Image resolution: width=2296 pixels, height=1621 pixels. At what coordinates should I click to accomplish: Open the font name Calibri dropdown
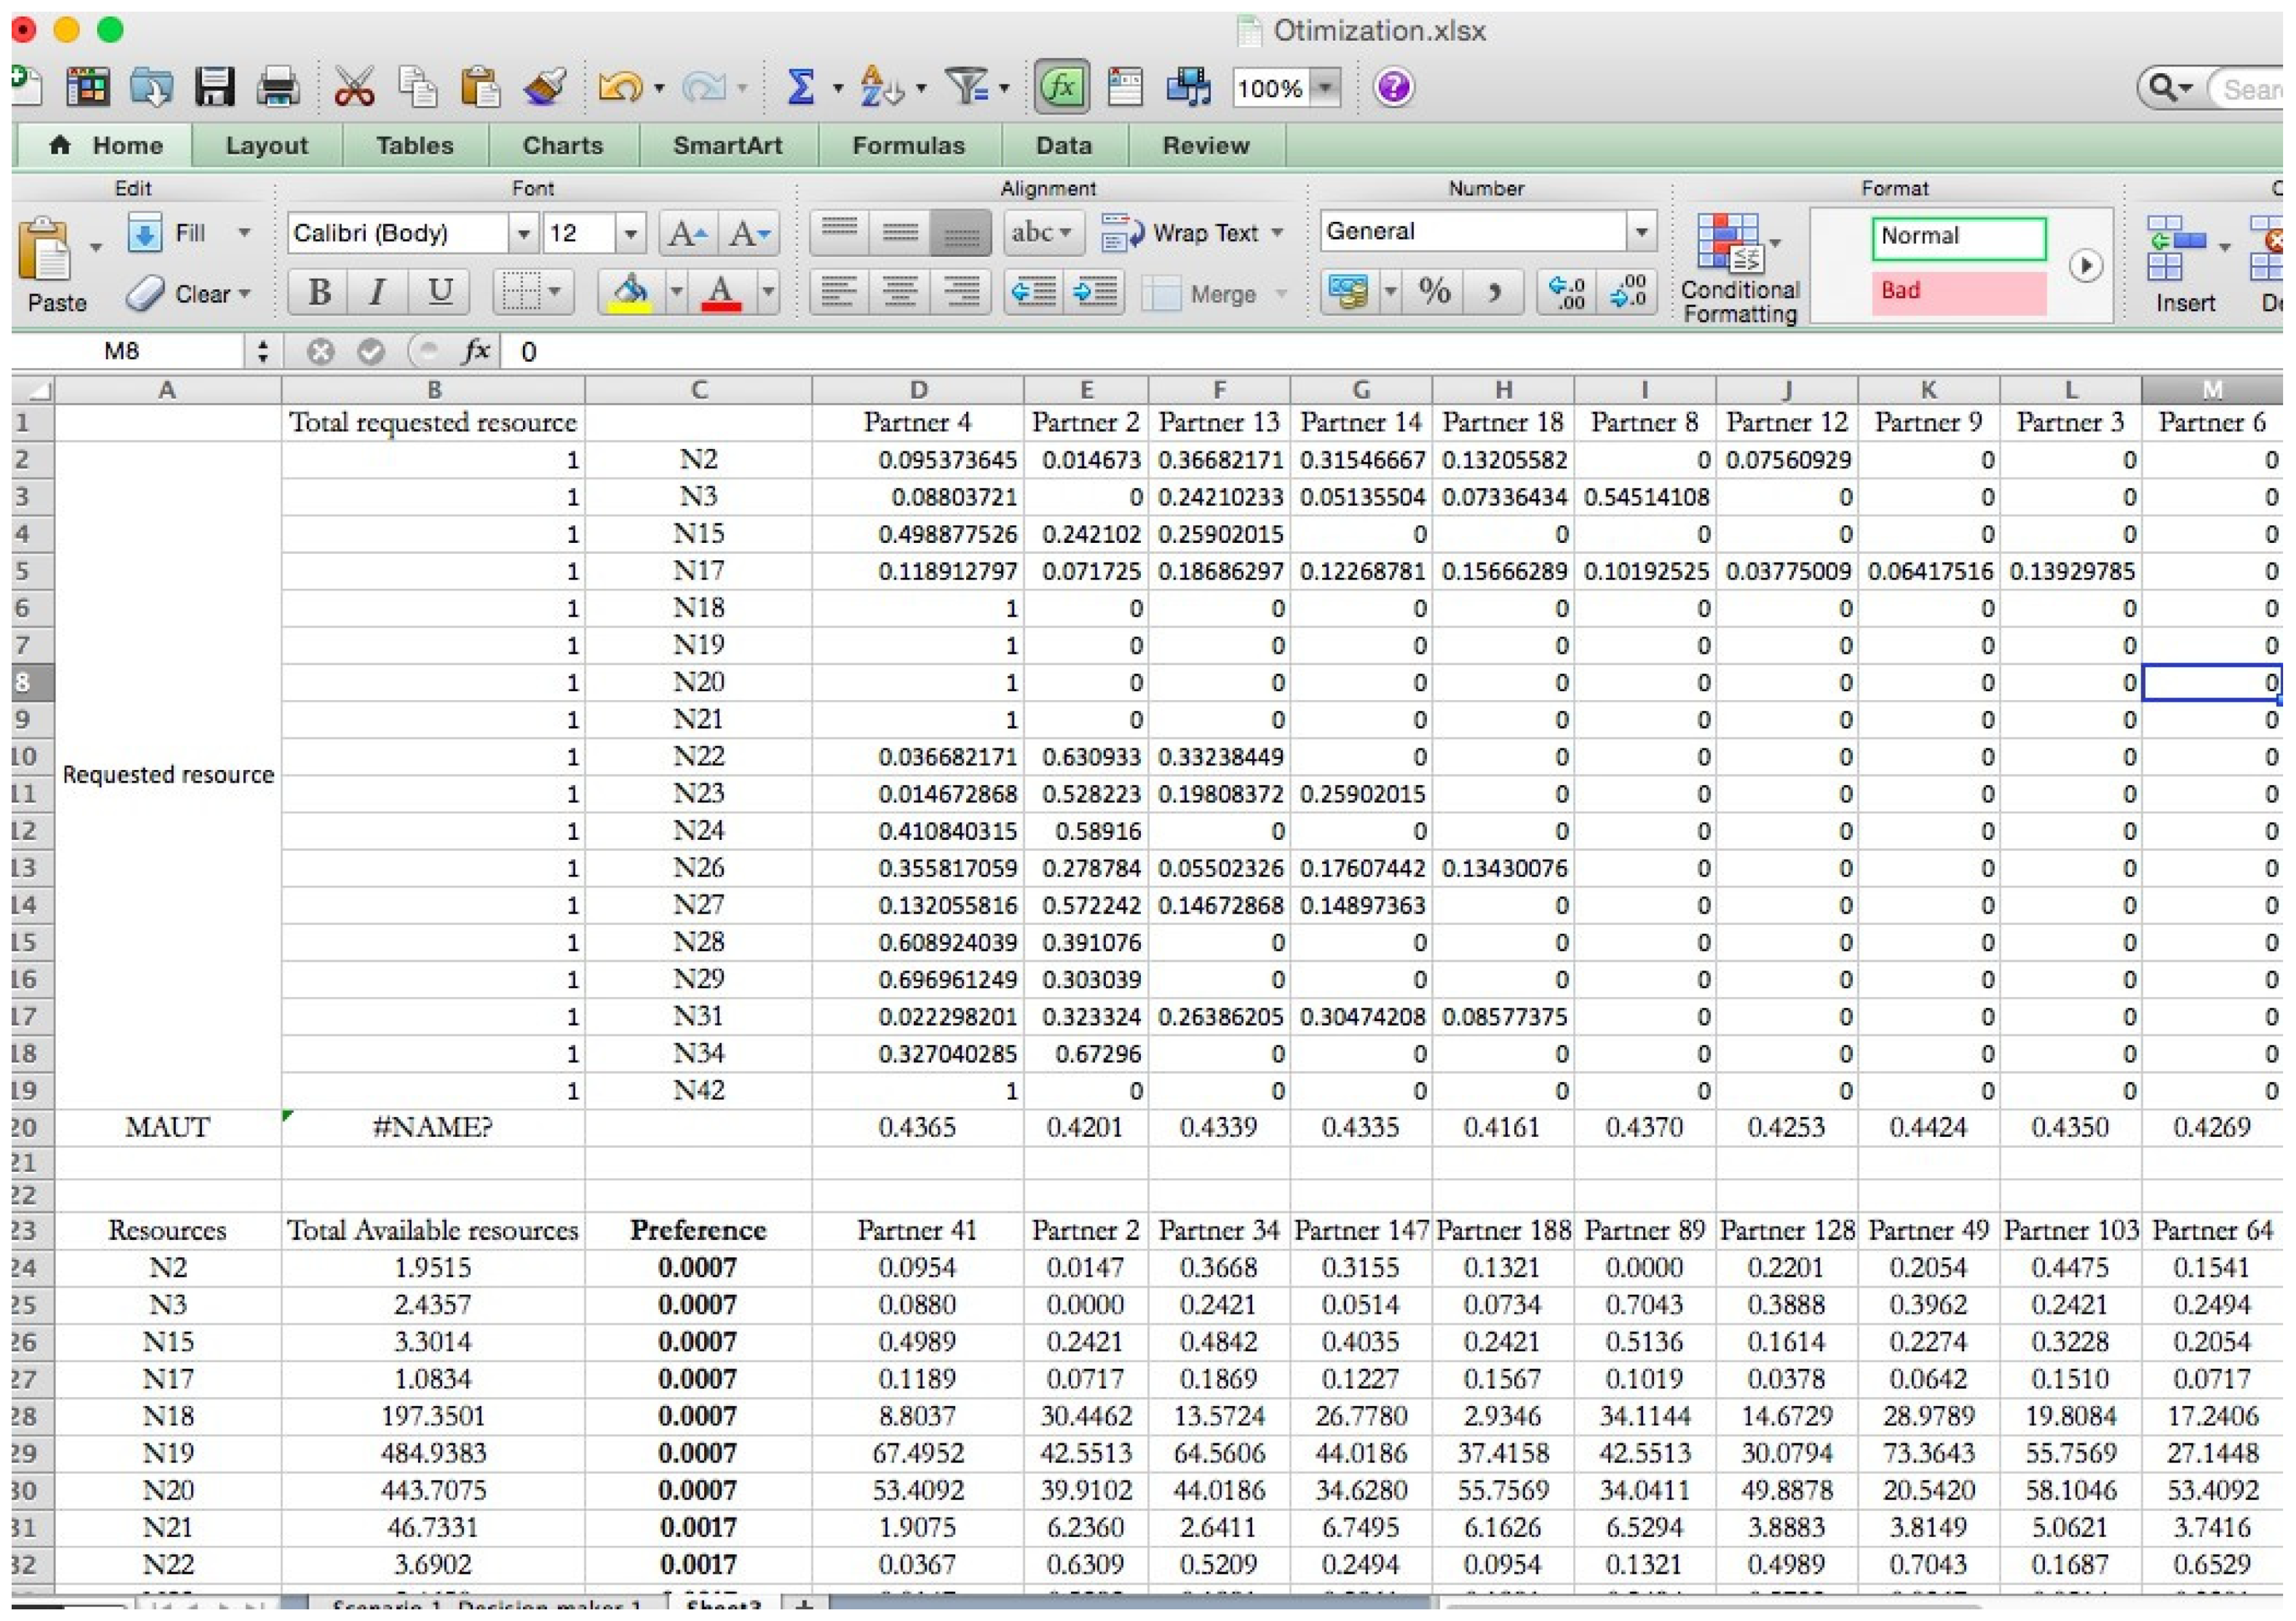tap(523, 234)
